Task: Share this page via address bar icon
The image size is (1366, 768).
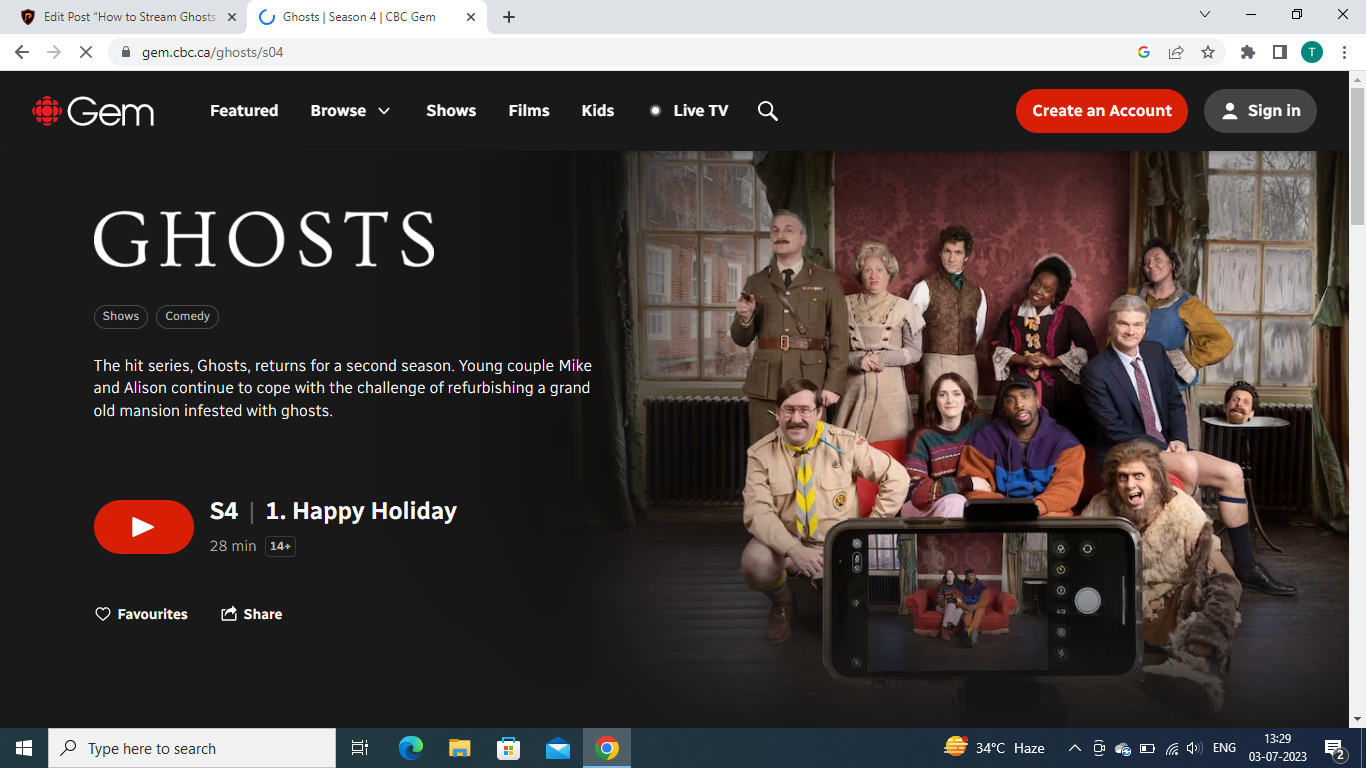Action: tap(1176, 52)
